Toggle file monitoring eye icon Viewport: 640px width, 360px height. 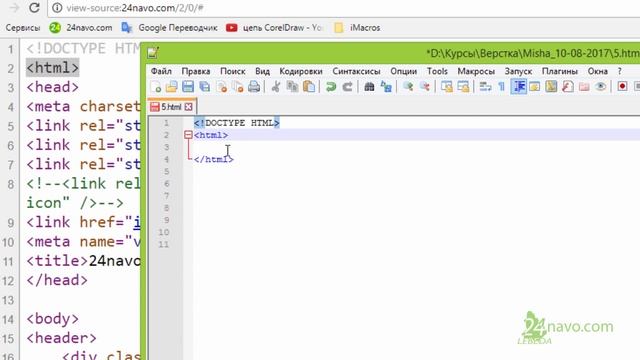coord(600,87)
